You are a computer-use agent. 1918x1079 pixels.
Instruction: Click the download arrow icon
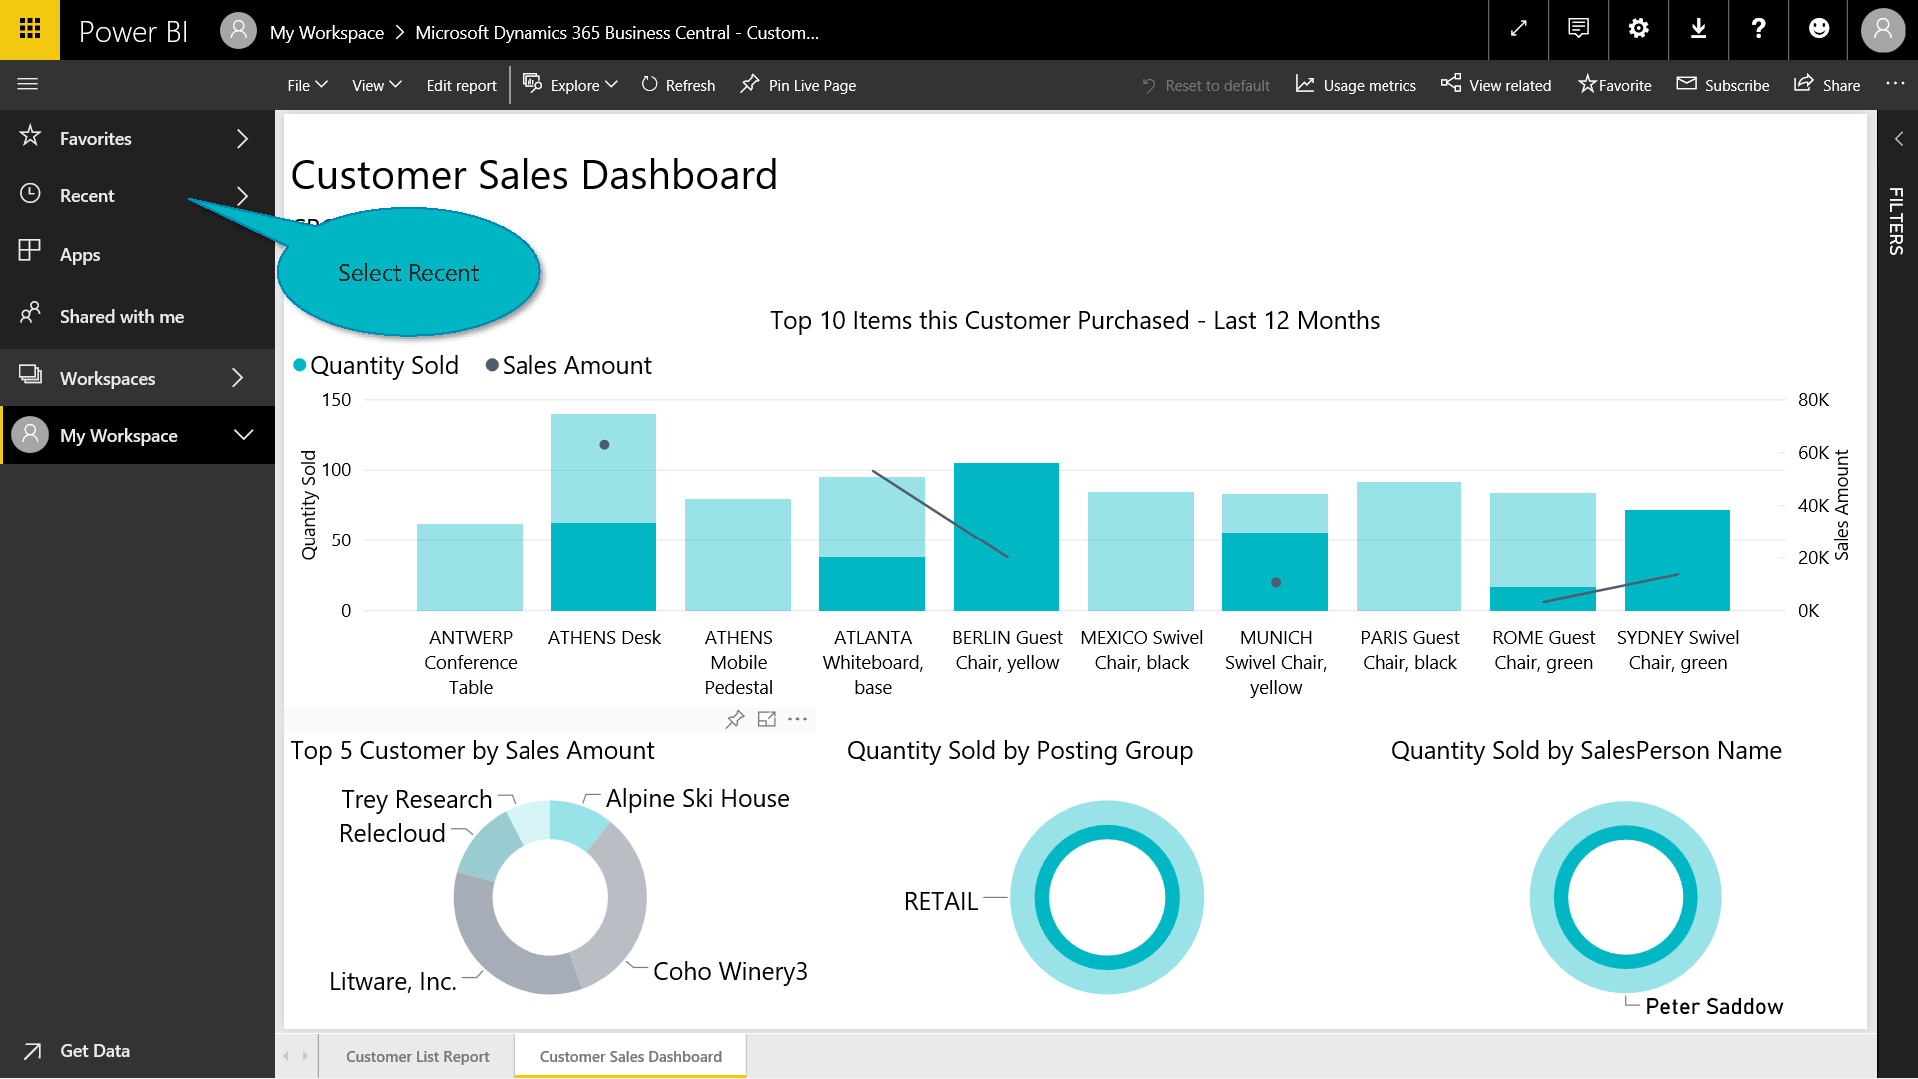coord(1698,29)
